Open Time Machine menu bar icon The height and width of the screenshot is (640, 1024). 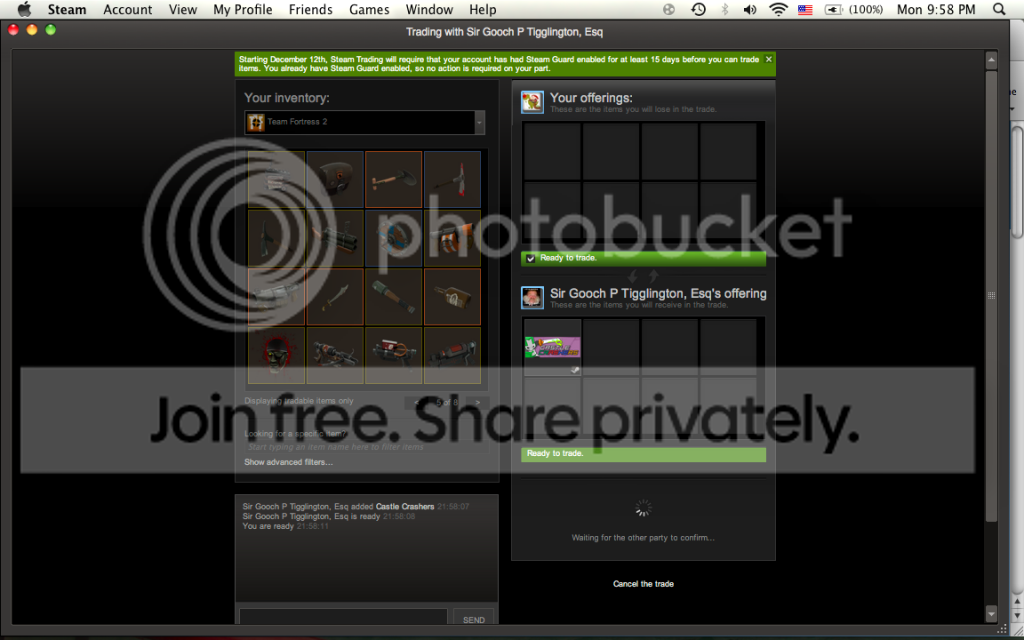point(698,9)
